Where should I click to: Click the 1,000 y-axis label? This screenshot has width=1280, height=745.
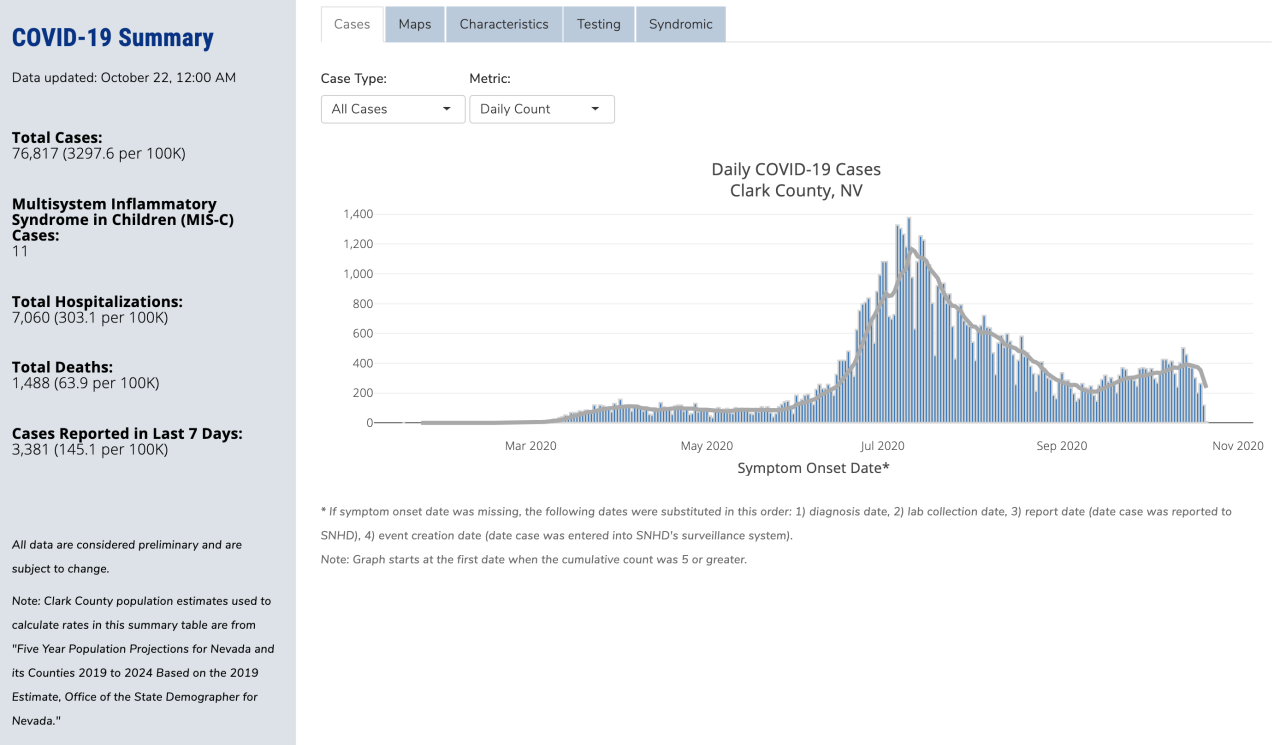tap(357, 274)
